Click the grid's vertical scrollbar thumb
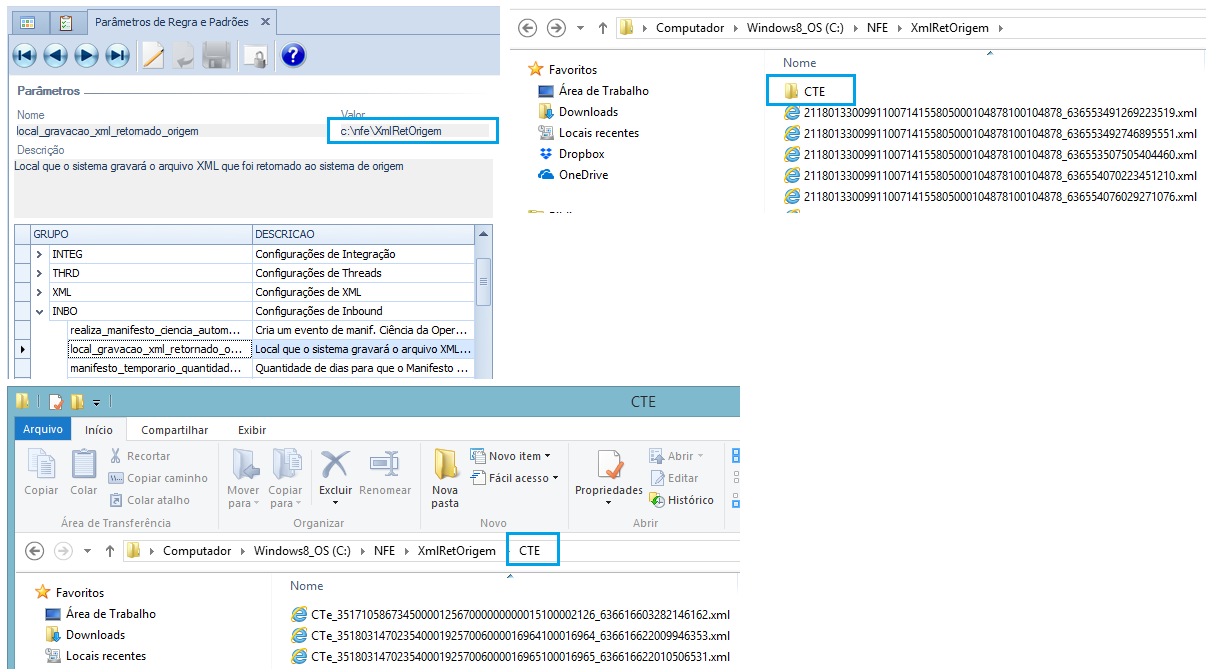Image resolution: width=1206 pixels, height=669 pixels. [484, 282]
